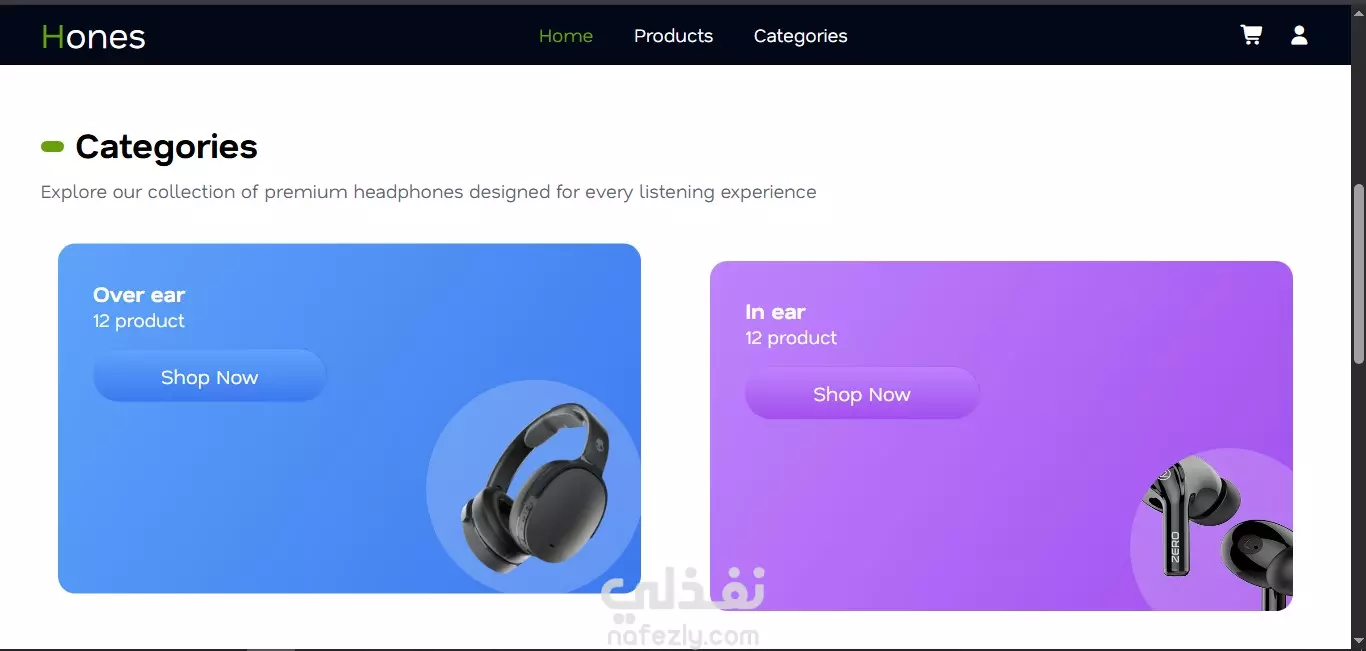The height and width of the screenshot is (651, 1366).
Task: Select the Over ear category title
Action: tap(139, 295)
